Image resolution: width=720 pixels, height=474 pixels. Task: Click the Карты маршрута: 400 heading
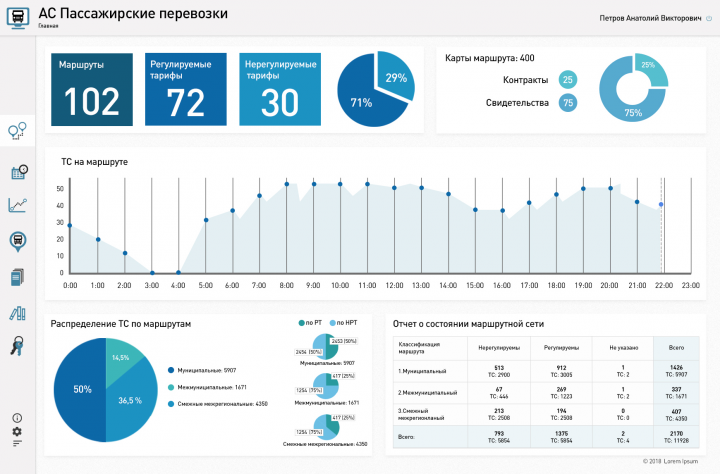click(489, 58)
